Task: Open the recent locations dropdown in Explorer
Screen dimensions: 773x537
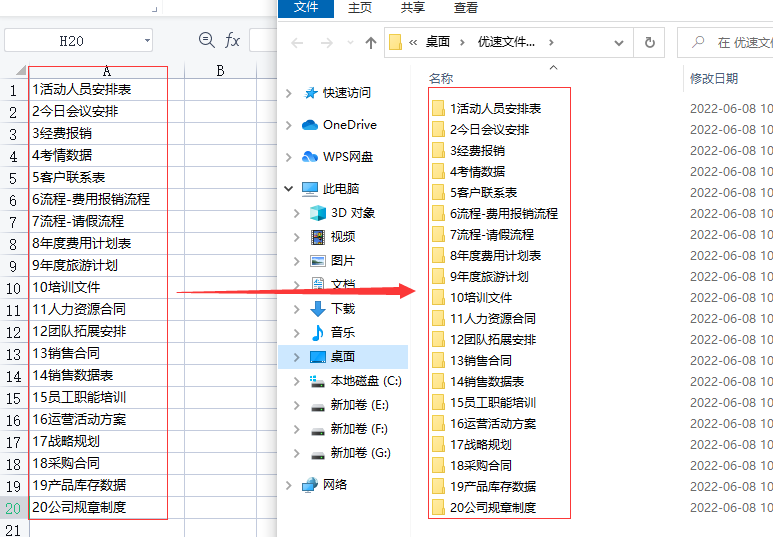Action: [x=351, y=43]
